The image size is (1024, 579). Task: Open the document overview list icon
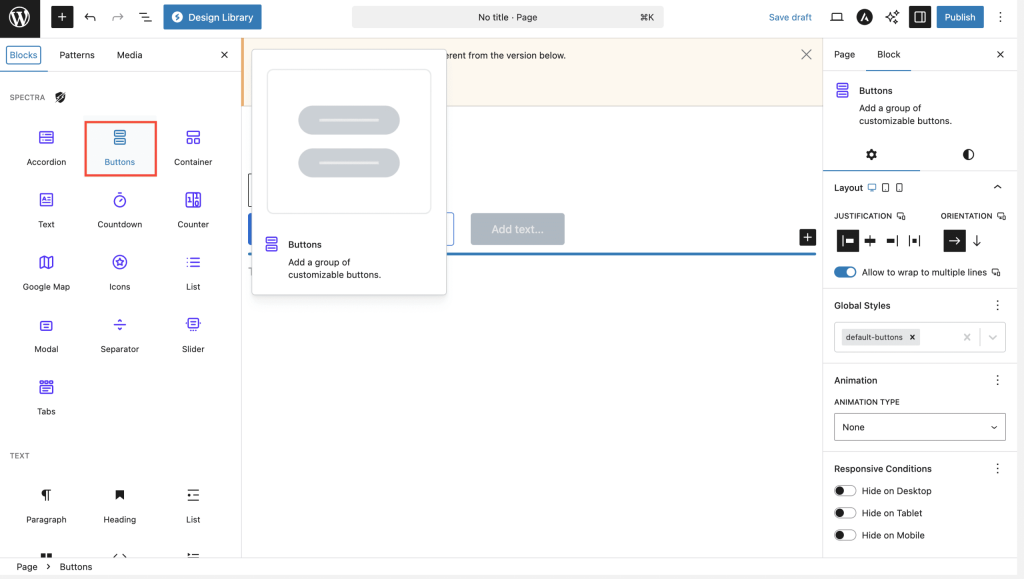pyautogui.click(x=145, y=17)
